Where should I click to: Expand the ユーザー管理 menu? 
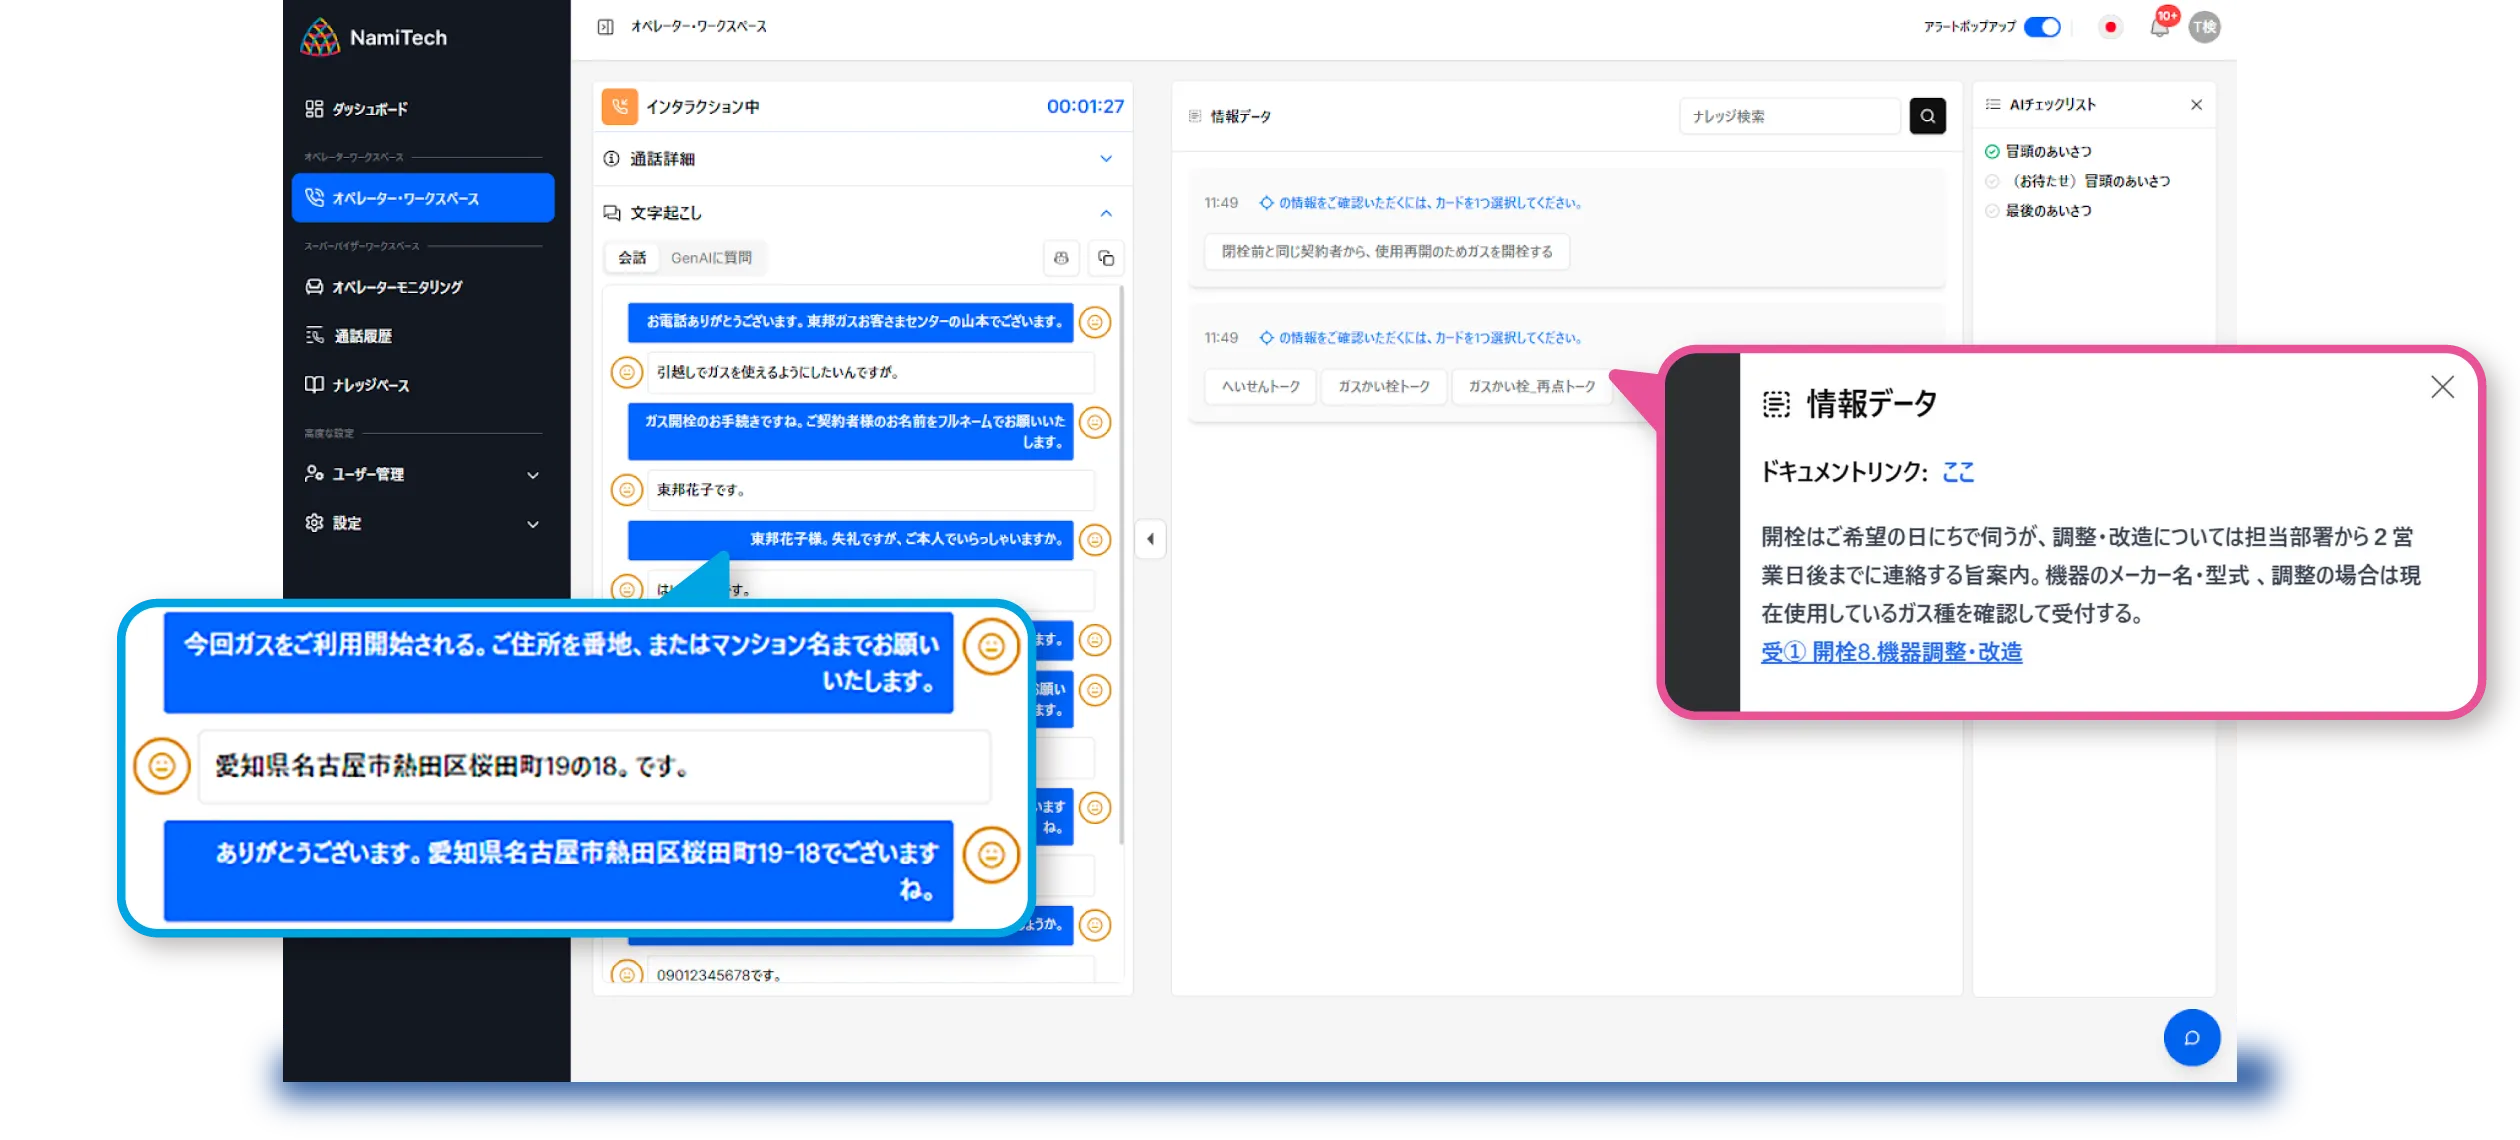pos(422,474)
